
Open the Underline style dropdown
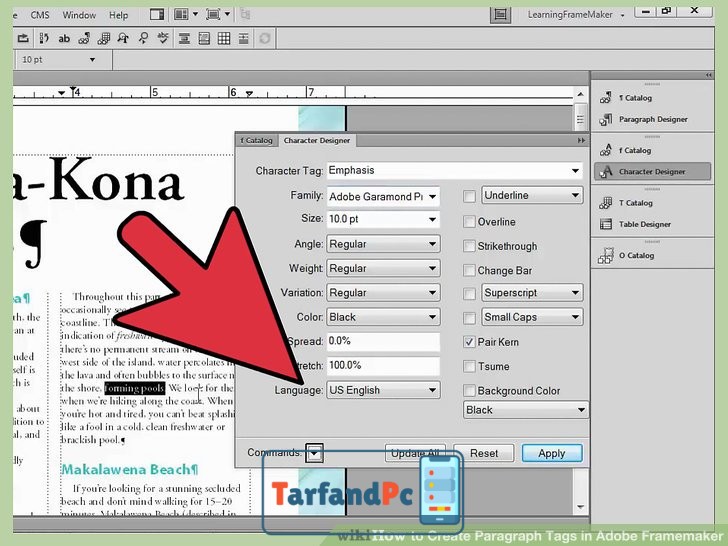pos(532,195)
